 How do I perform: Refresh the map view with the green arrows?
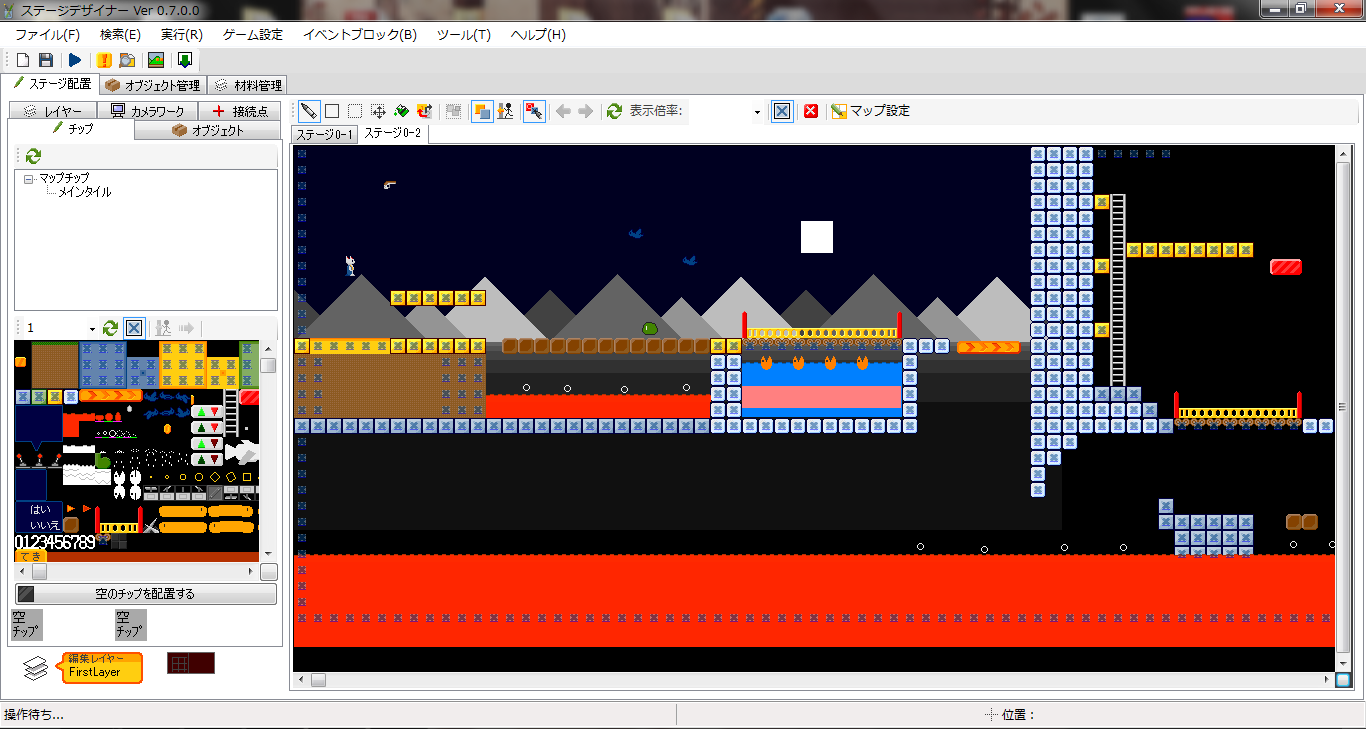tap(614, 111)
